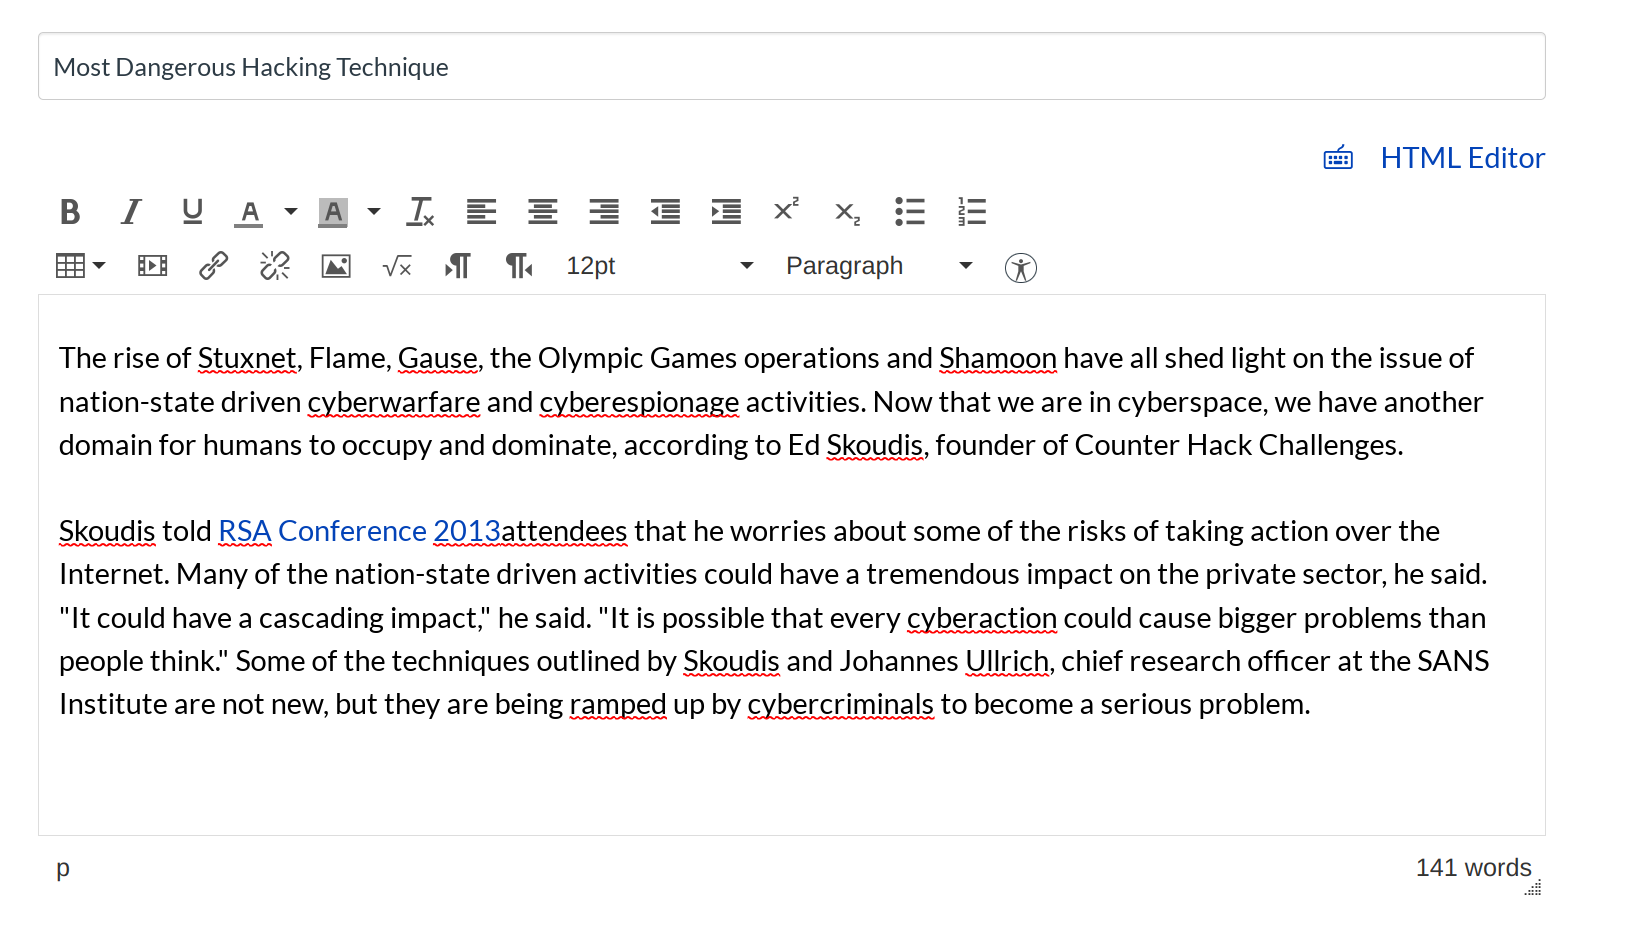Insert a link with the chain icon
Image resolution: width=1626 pixels, height=934 pixels.
coord(213,266)
